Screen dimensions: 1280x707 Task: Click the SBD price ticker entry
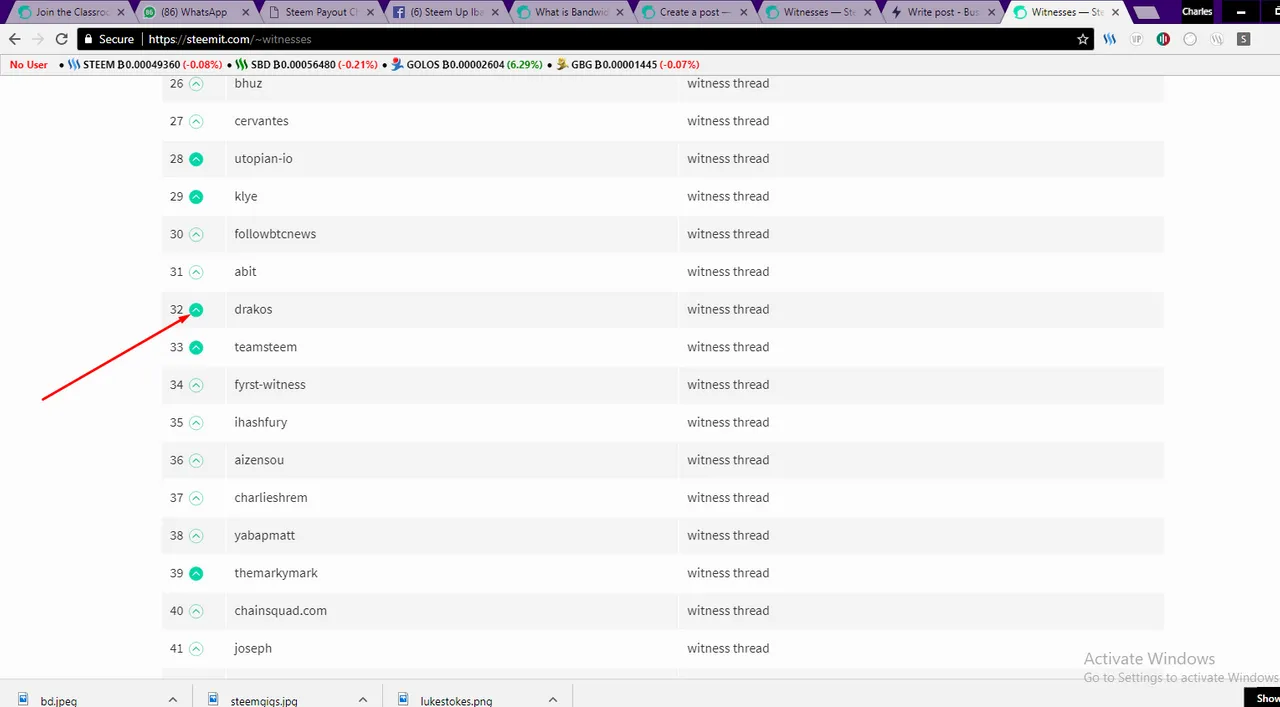click(x=306, y=65)
